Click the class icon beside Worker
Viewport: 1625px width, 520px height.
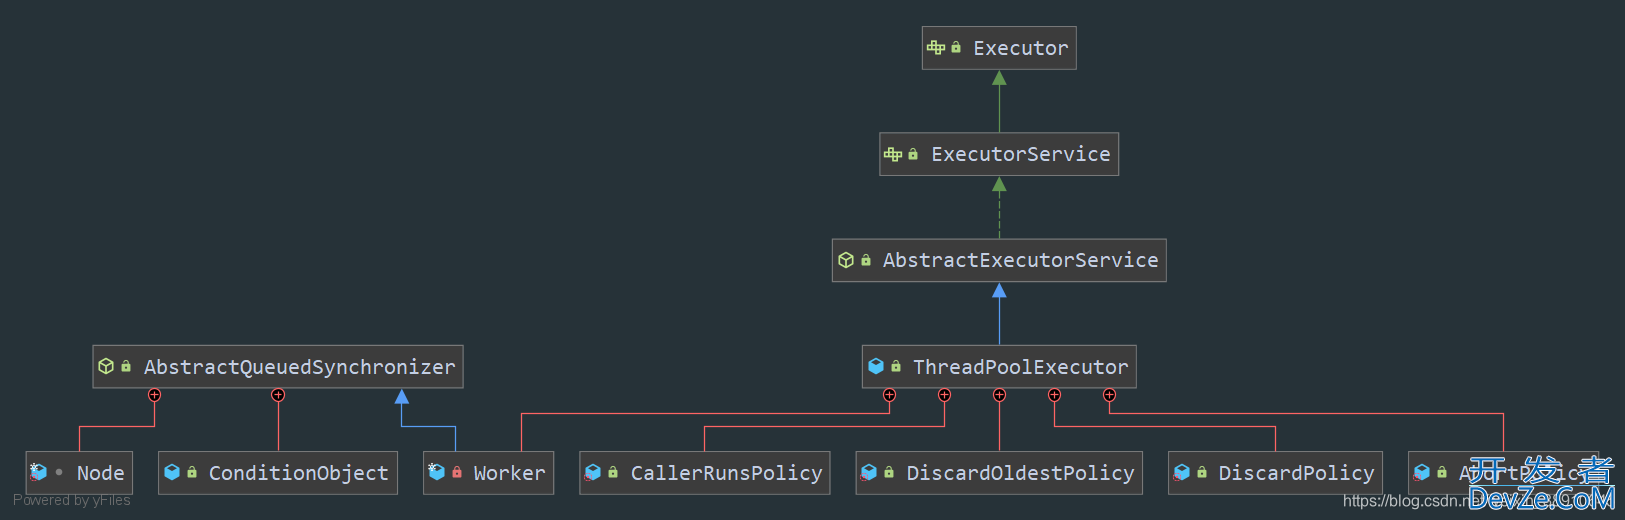[436, 472]
